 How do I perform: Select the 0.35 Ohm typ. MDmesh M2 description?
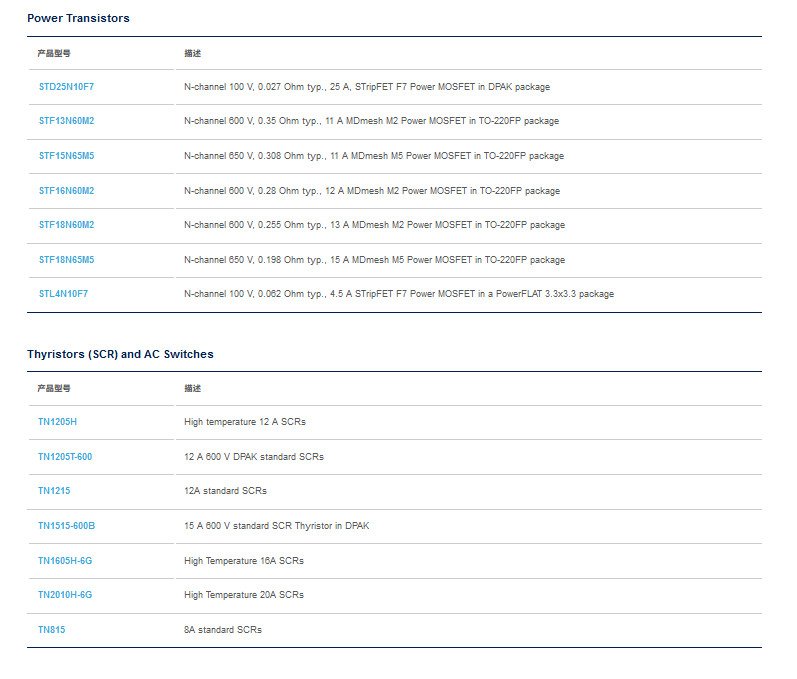(372, 121)
